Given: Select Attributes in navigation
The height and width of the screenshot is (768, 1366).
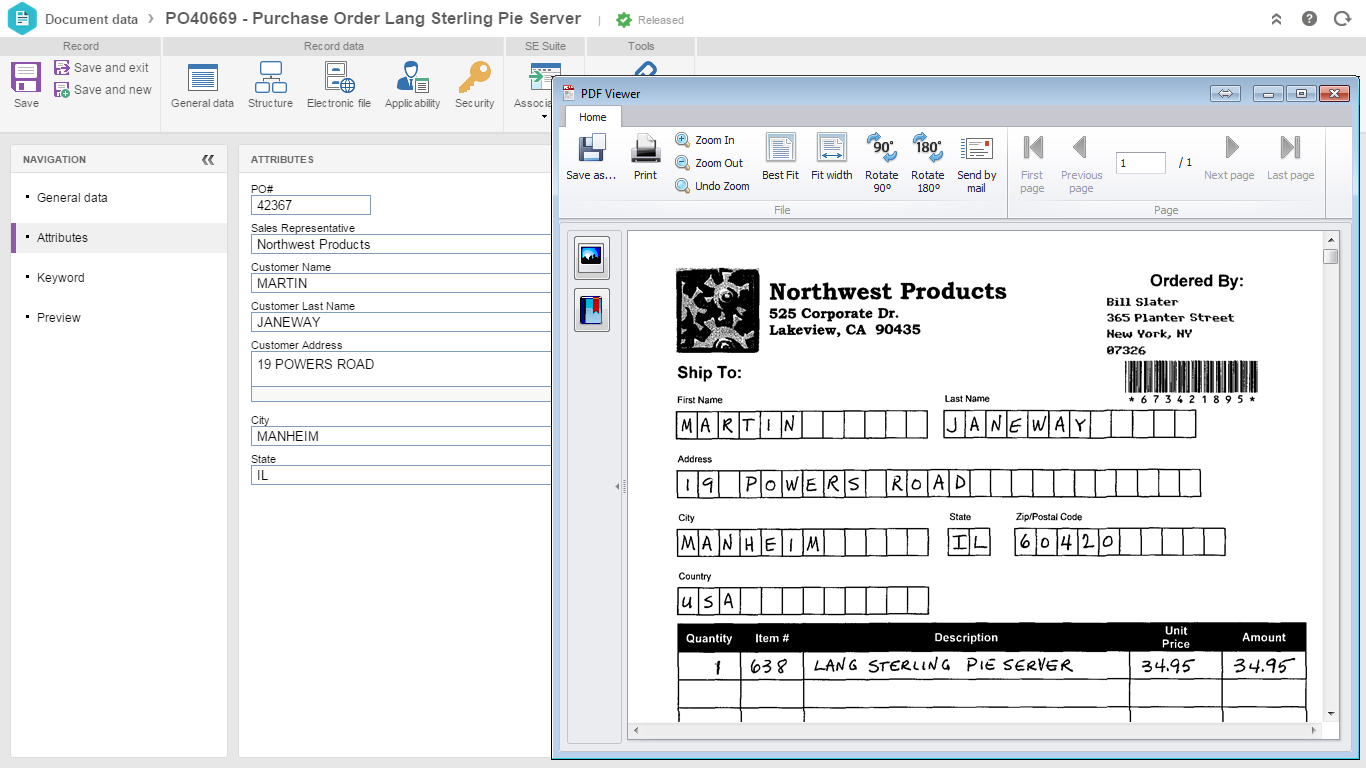Looking at the screenshot, I should click(x=62, y=238).
